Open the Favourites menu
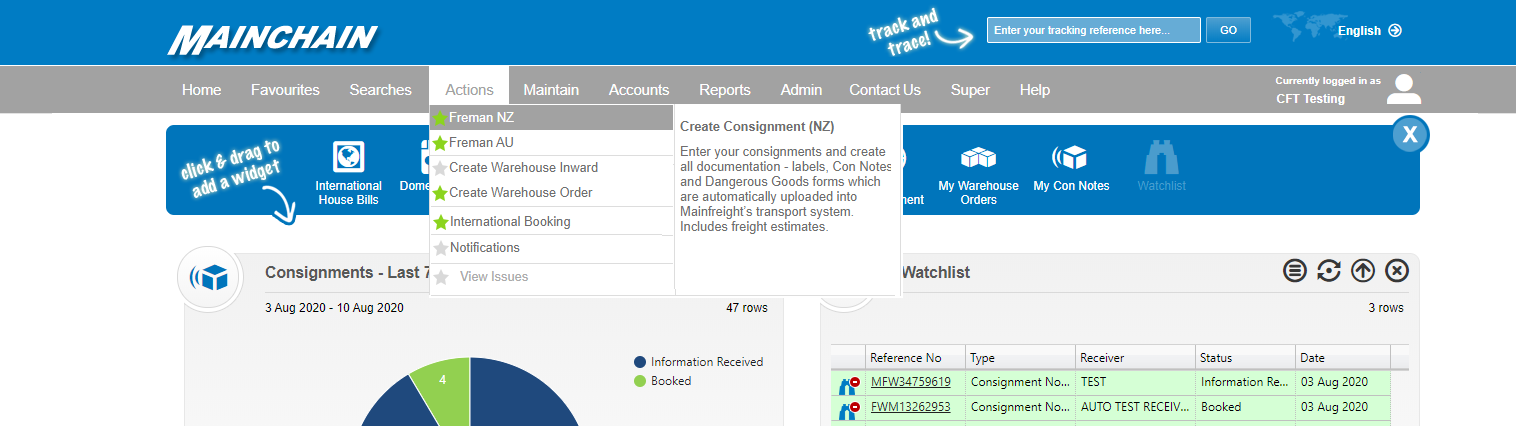Screen dimensions: 1516x428 click(x=285, y=90)
